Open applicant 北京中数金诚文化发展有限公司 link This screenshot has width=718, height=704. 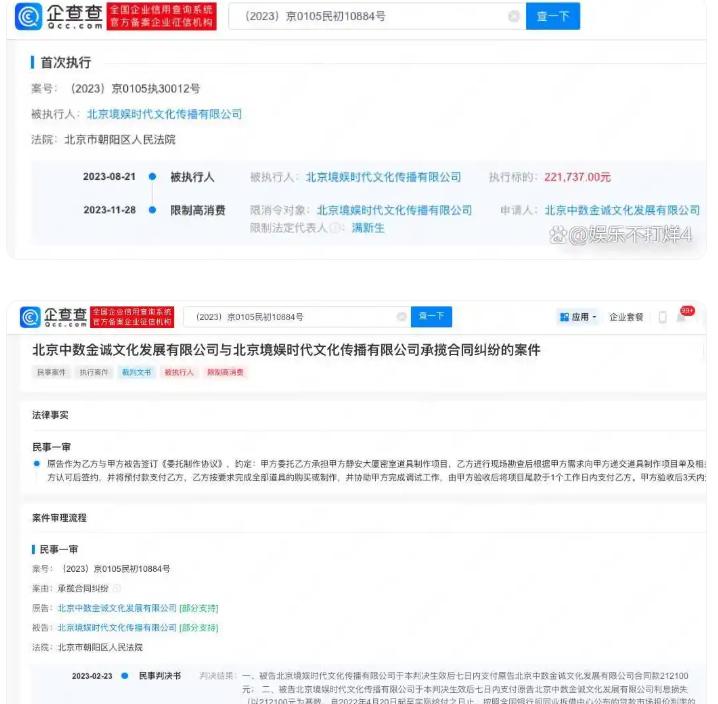pos(622,210)
